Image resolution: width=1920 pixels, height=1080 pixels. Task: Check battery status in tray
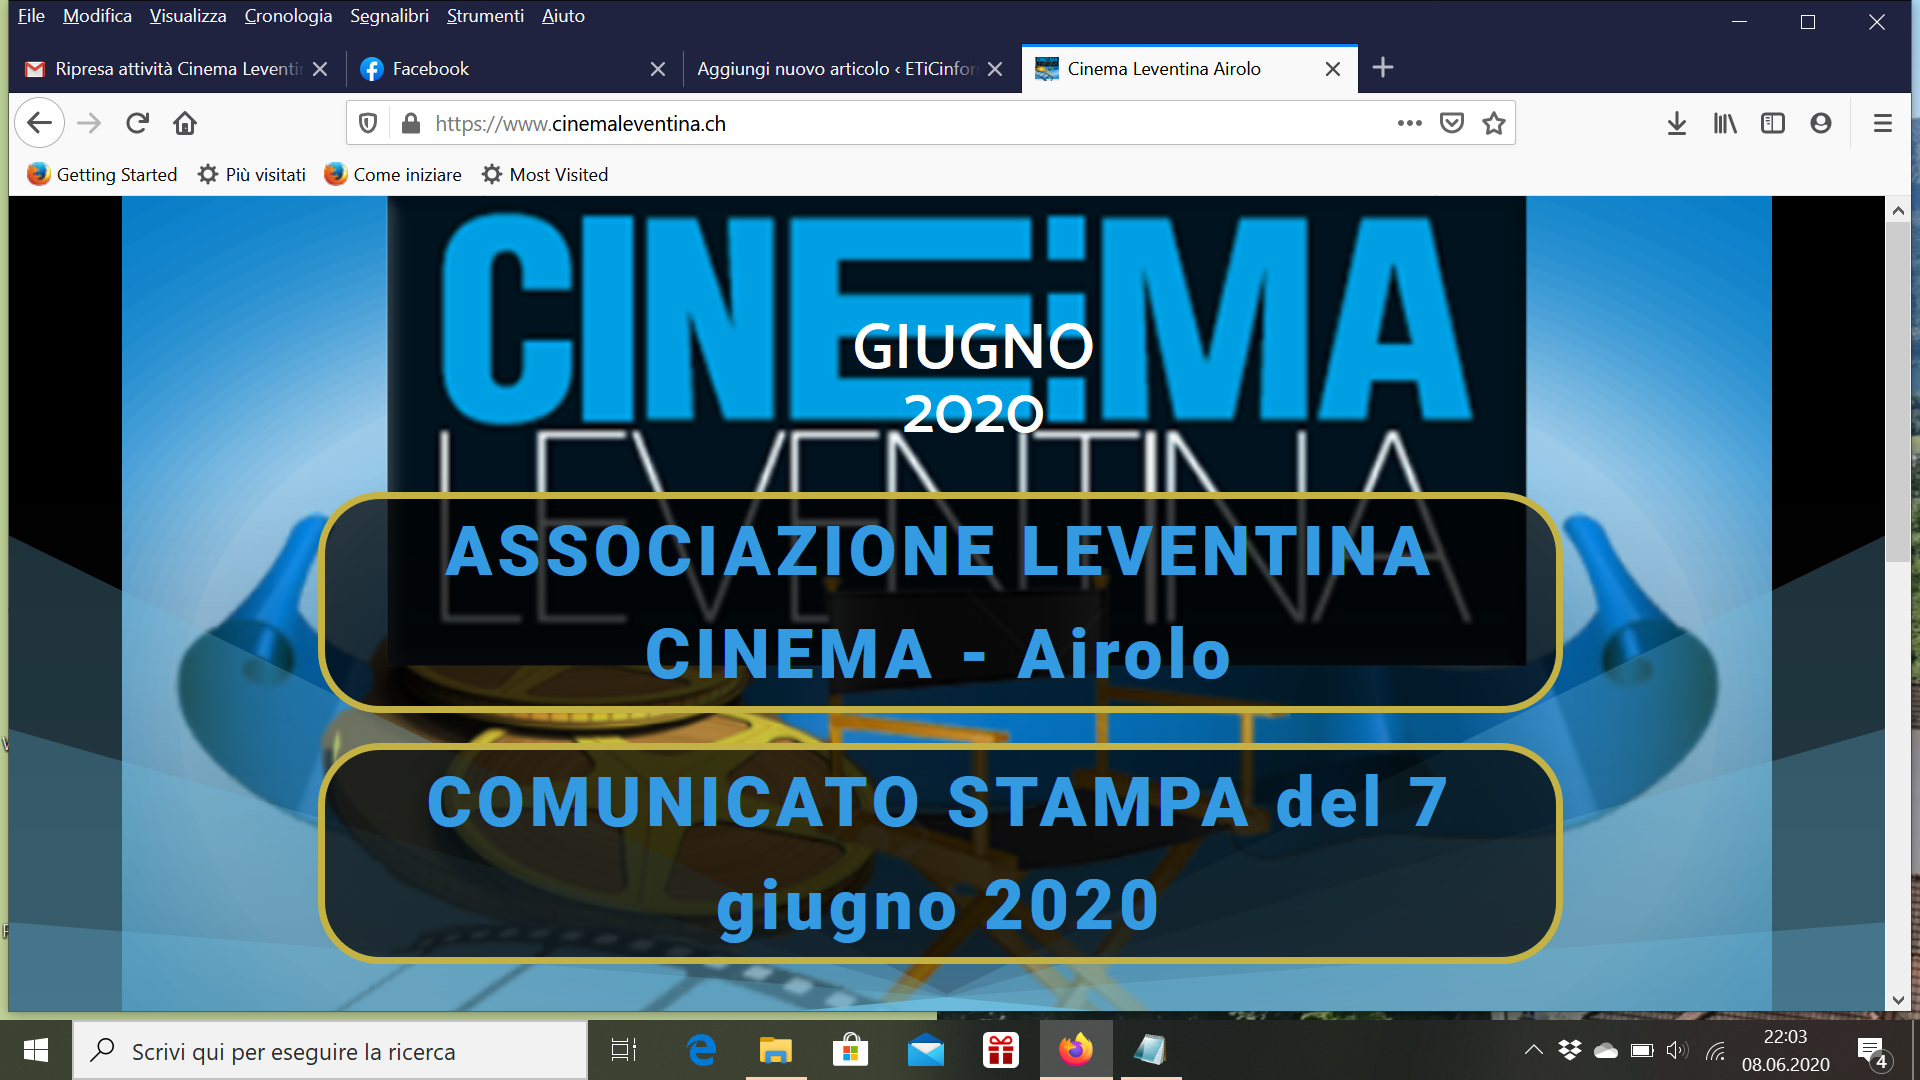point(1642,1050)
